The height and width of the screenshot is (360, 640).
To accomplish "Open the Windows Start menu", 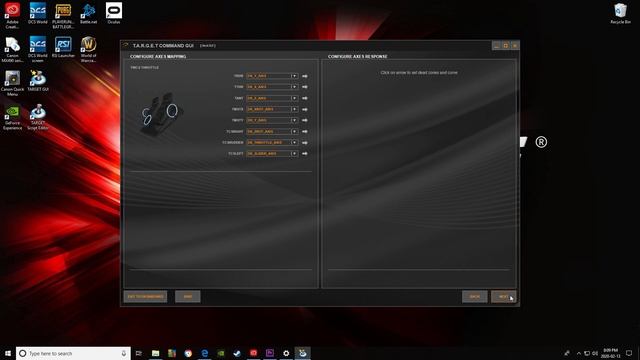I will pos(8,353).
